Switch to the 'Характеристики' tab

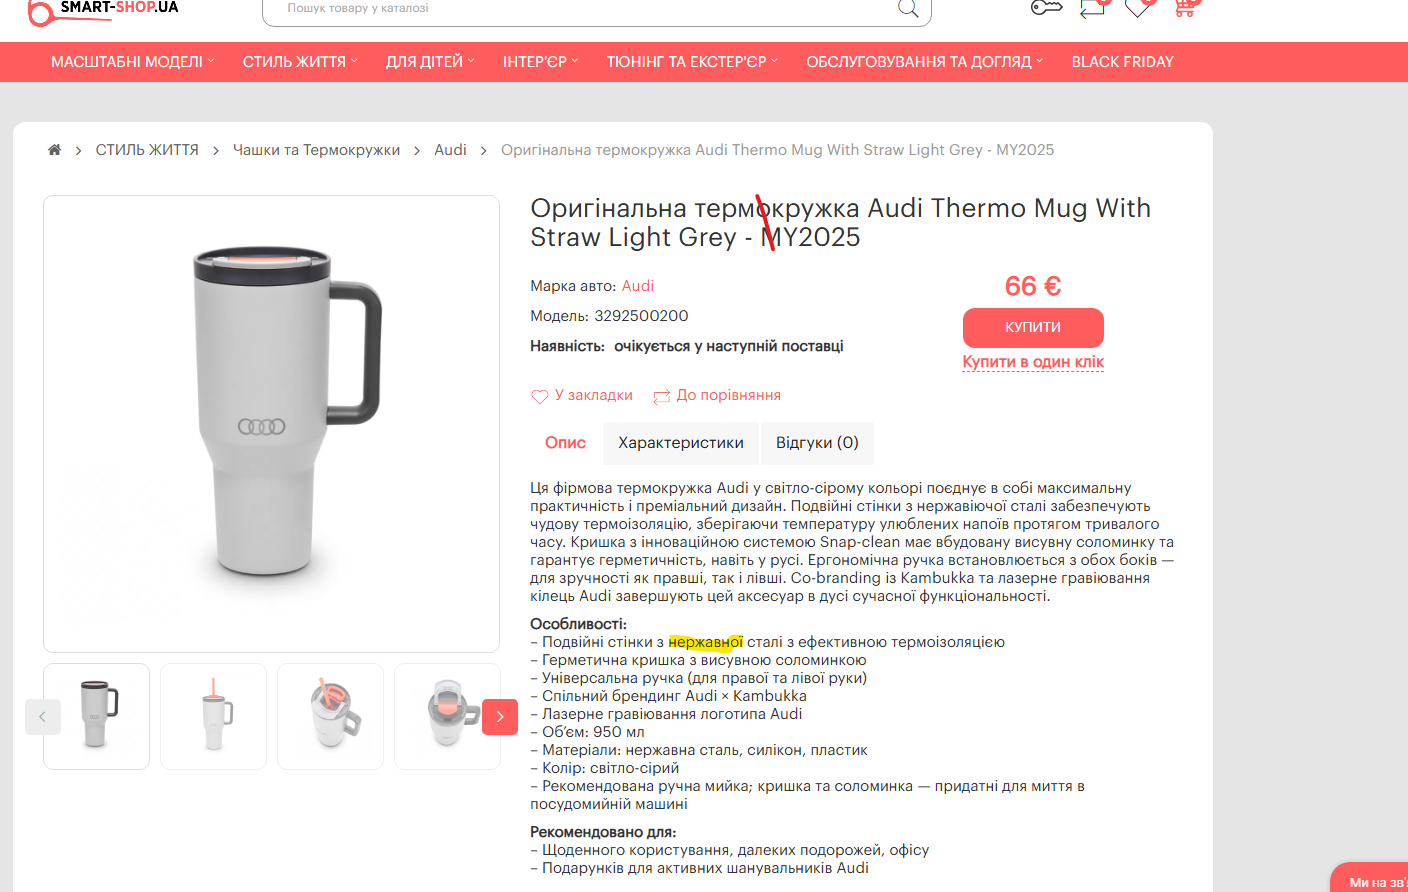681,443
